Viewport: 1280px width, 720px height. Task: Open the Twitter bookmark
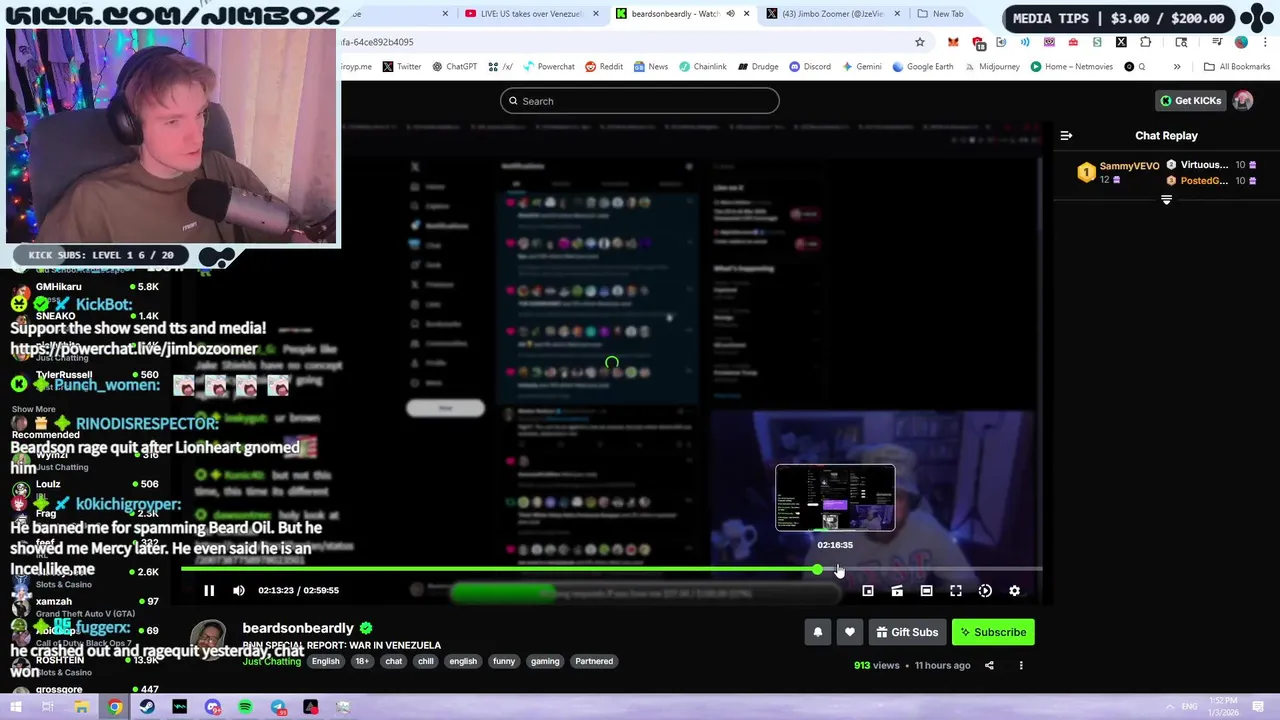(x=402, y=67)
